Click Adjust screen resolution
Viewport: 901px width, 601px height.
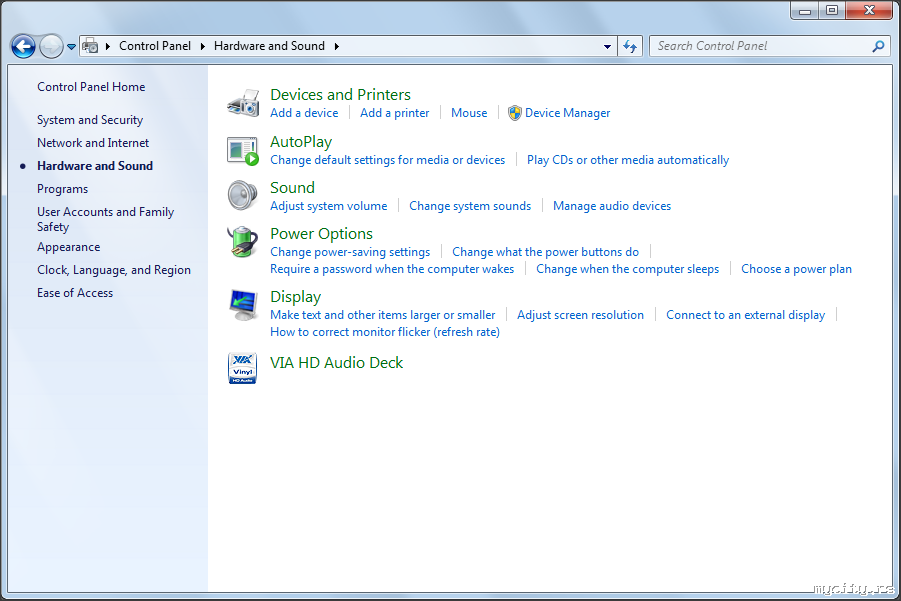[x=580, y=315]
